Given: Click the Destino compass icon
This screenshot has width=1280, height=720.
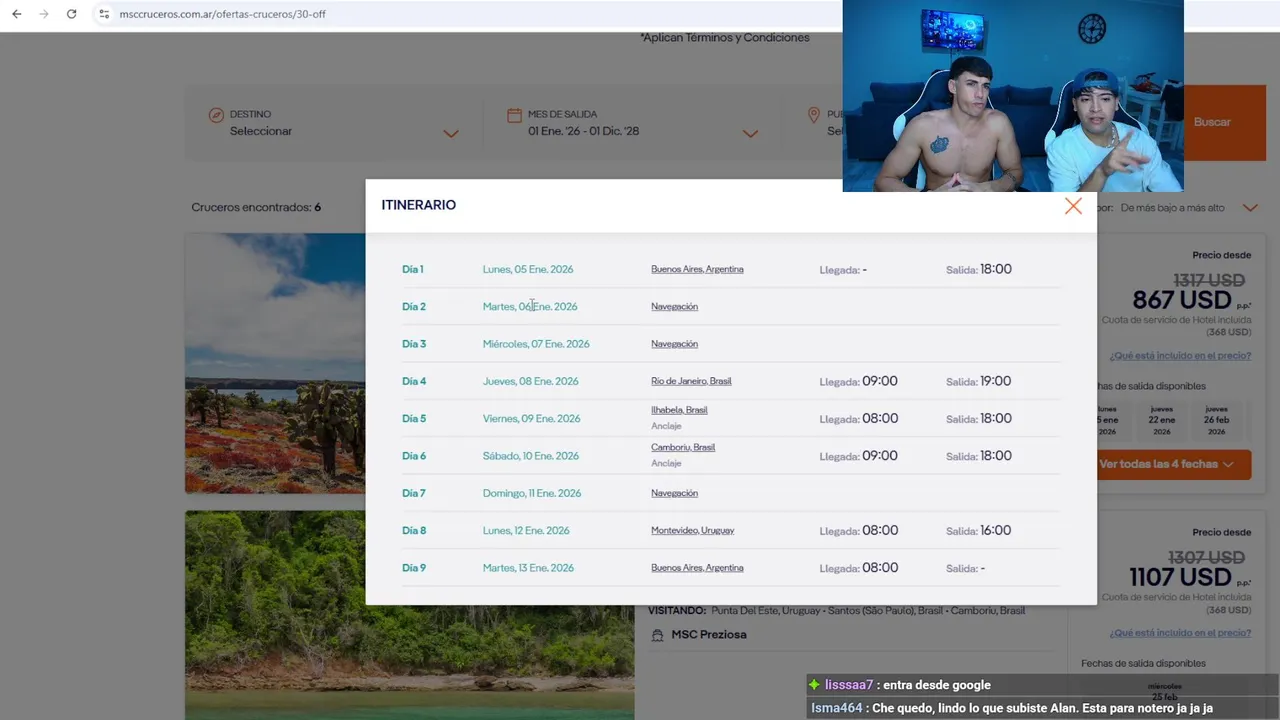Looking at the screenshot, I should (215, 115).
